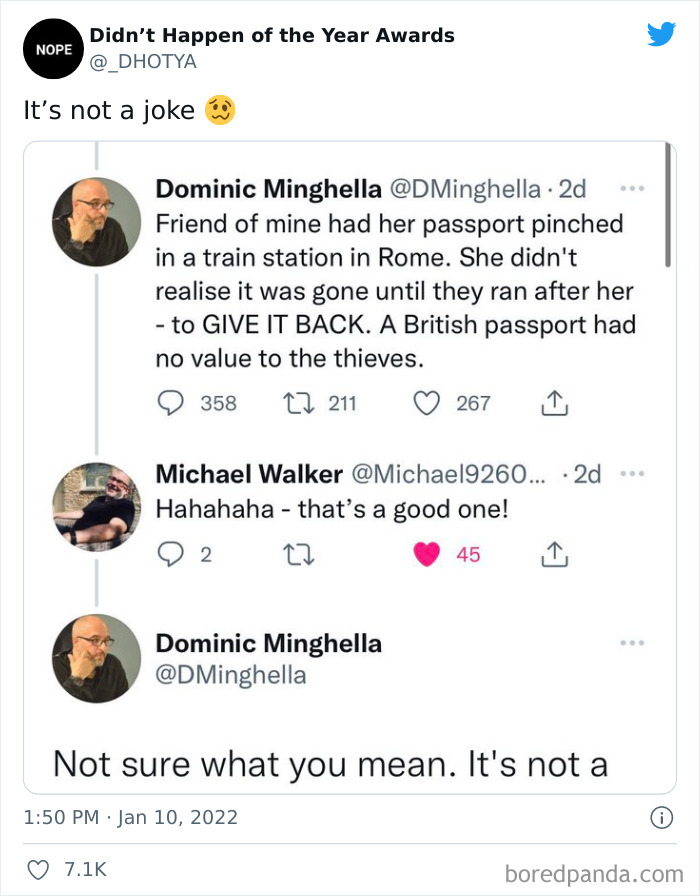
Task: Share Dominic's passport tweet via share icon
Action: point(552,403)
